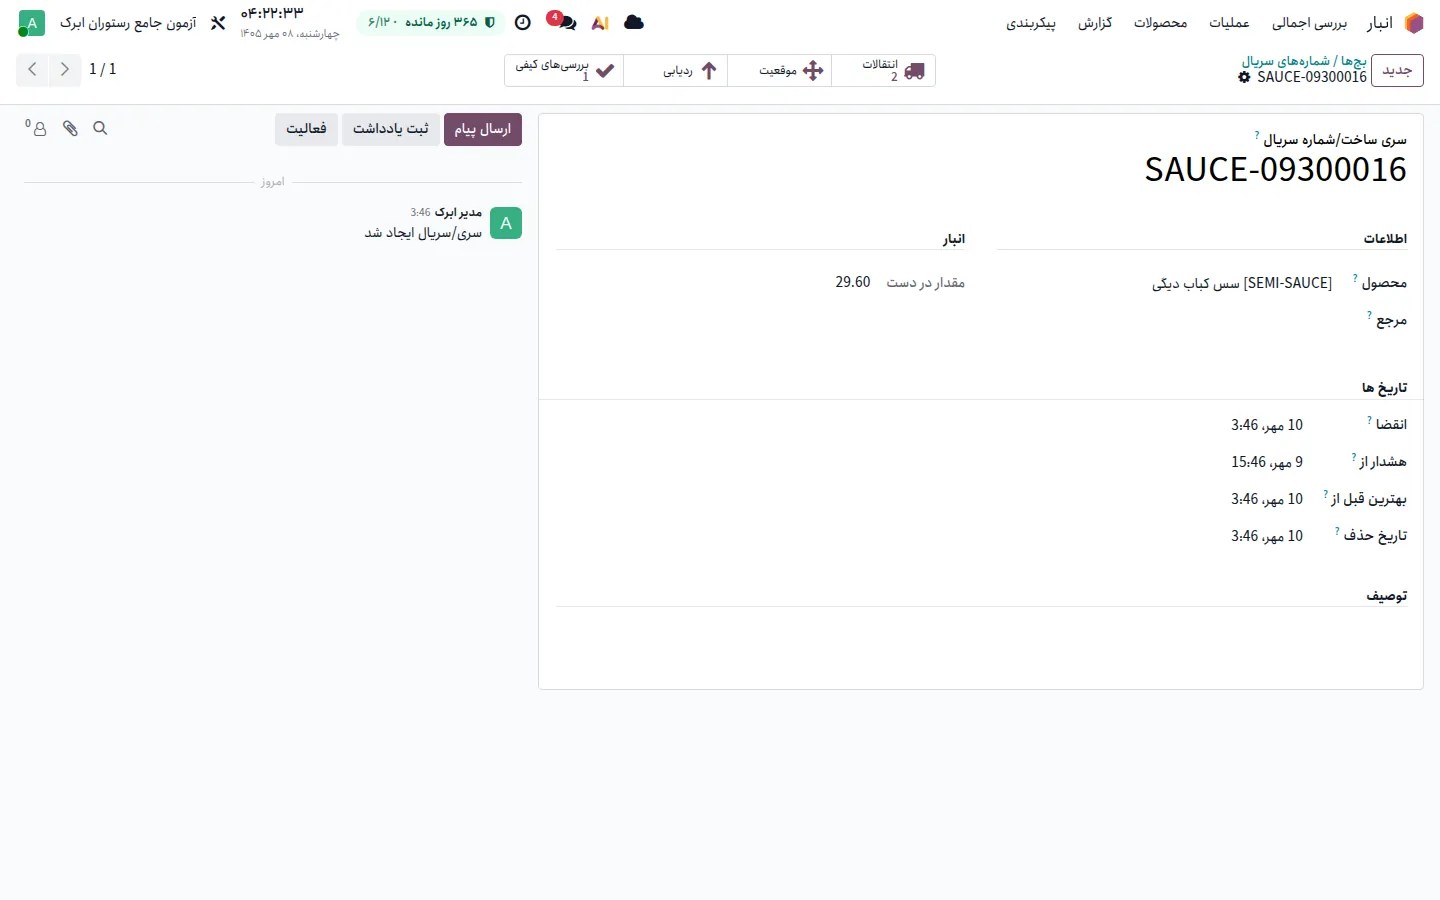Image resolution: width=1440 pixels, height=900 pixels.
Task: Open the بررسی اجمالی menu
Action: [x=1309, y=23]
